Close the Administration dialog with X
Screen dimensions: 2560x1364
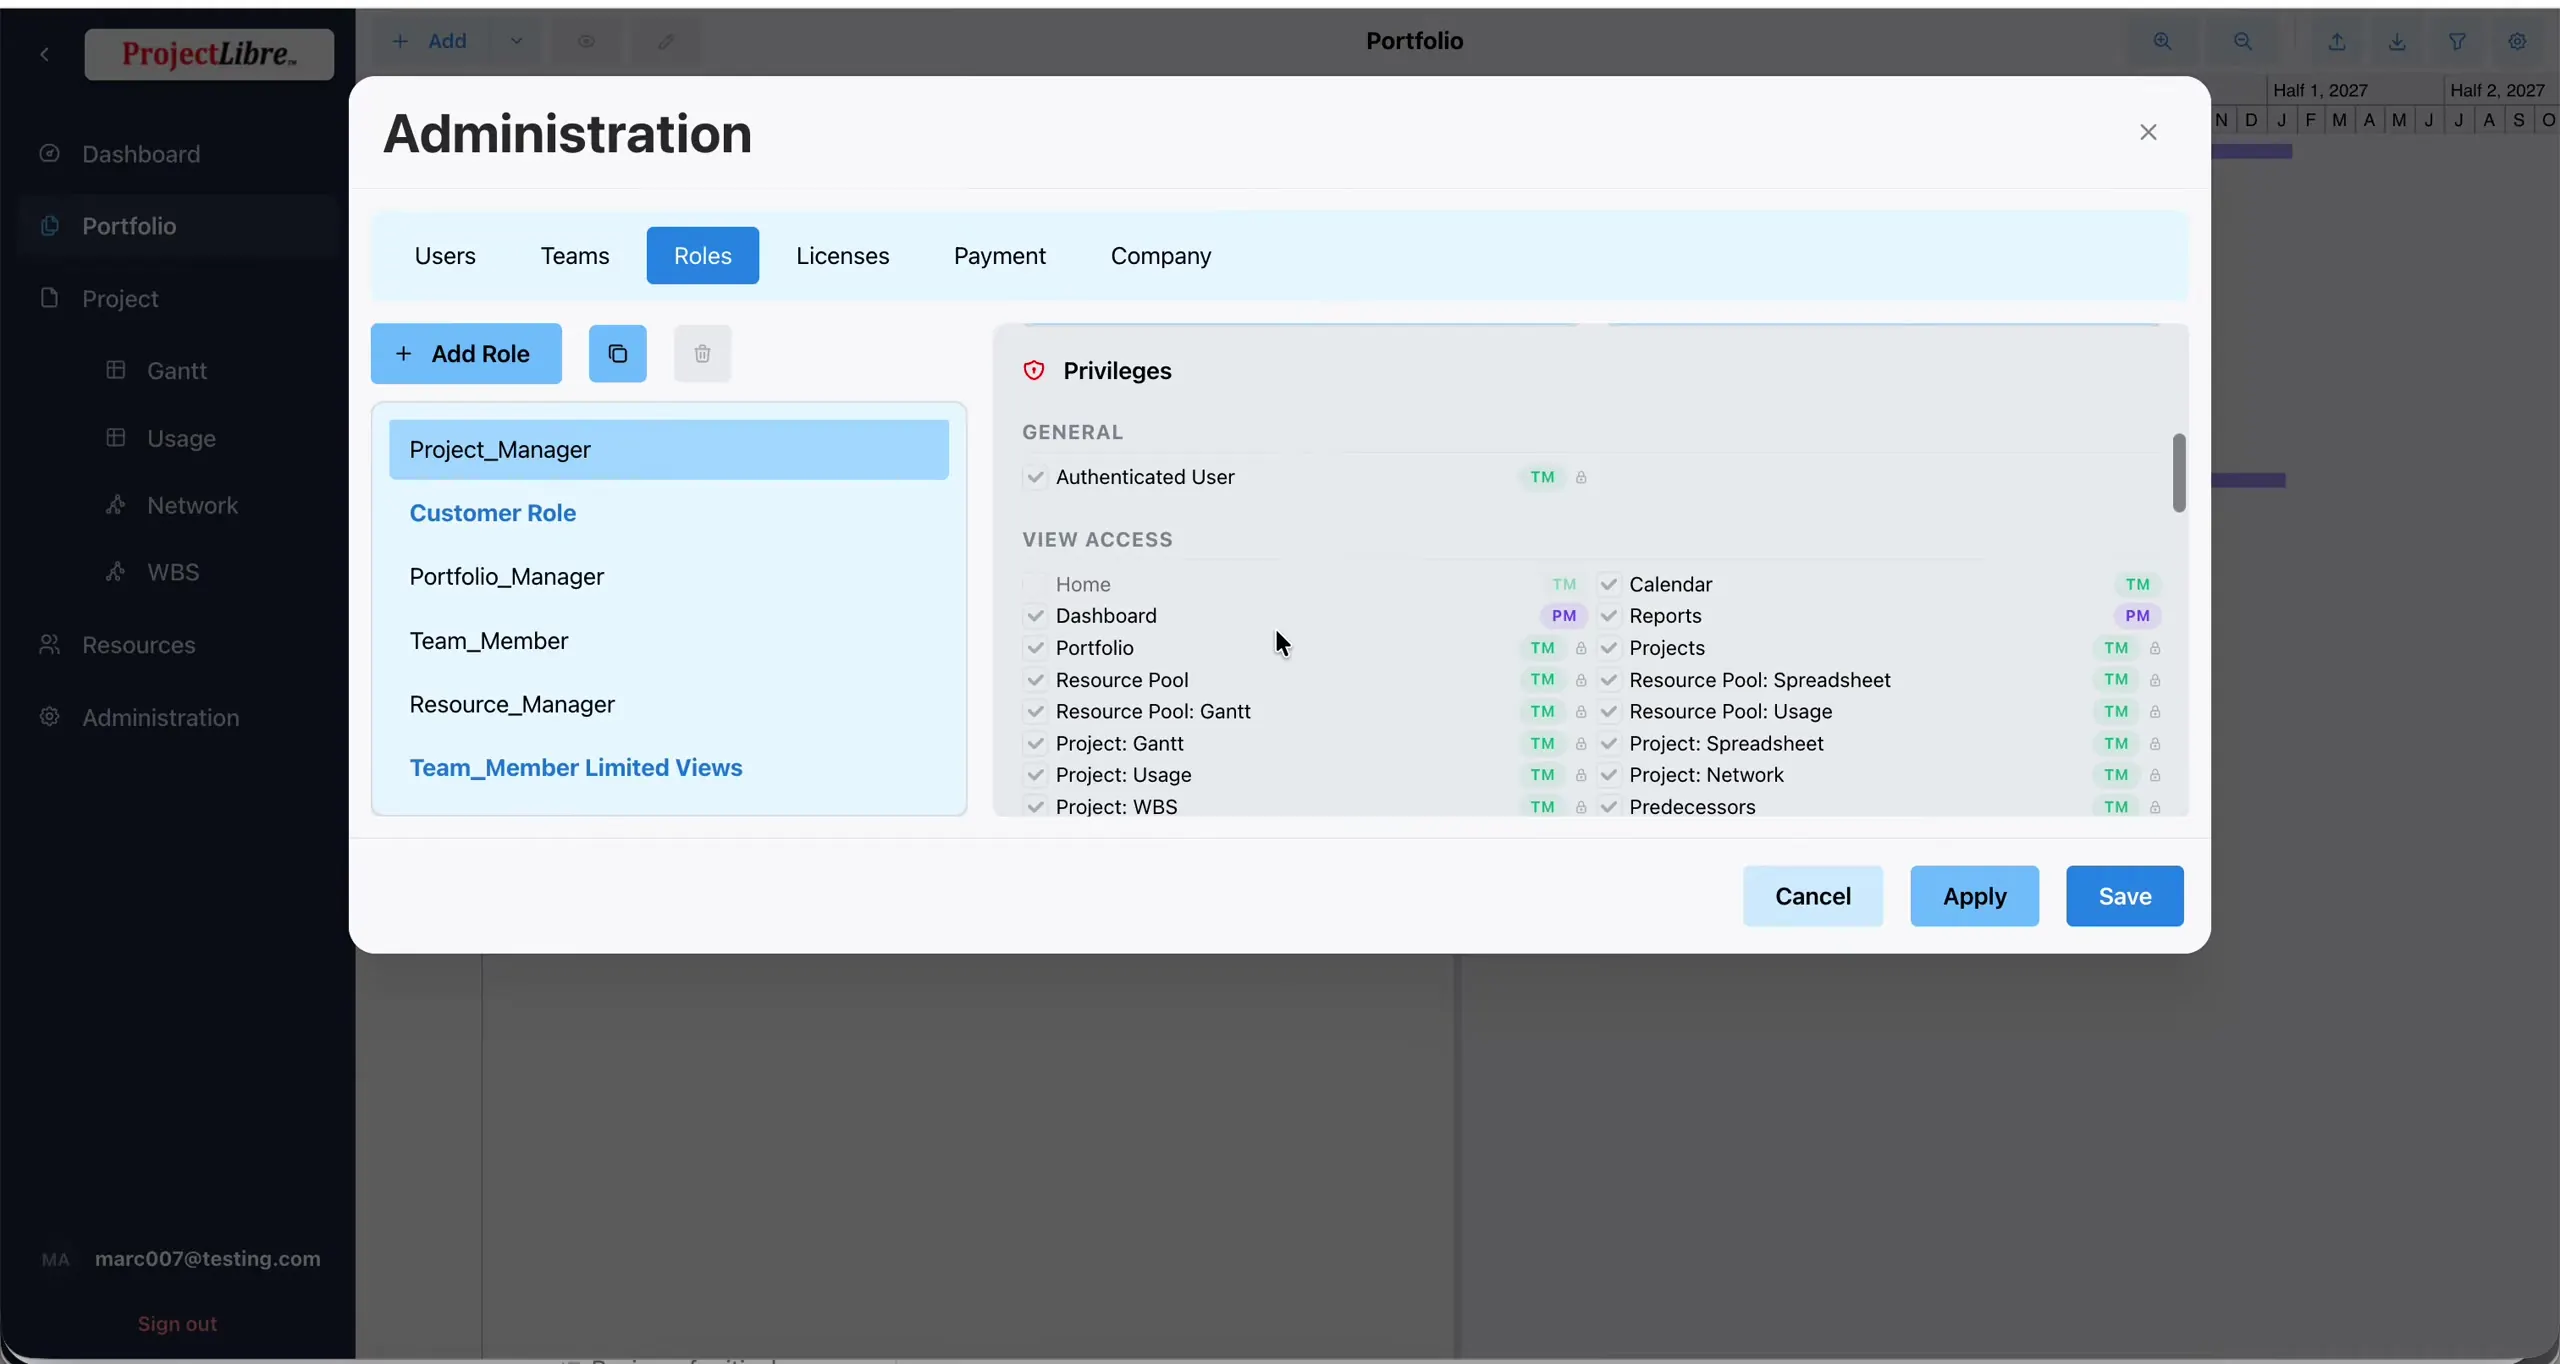[2147, 132]
